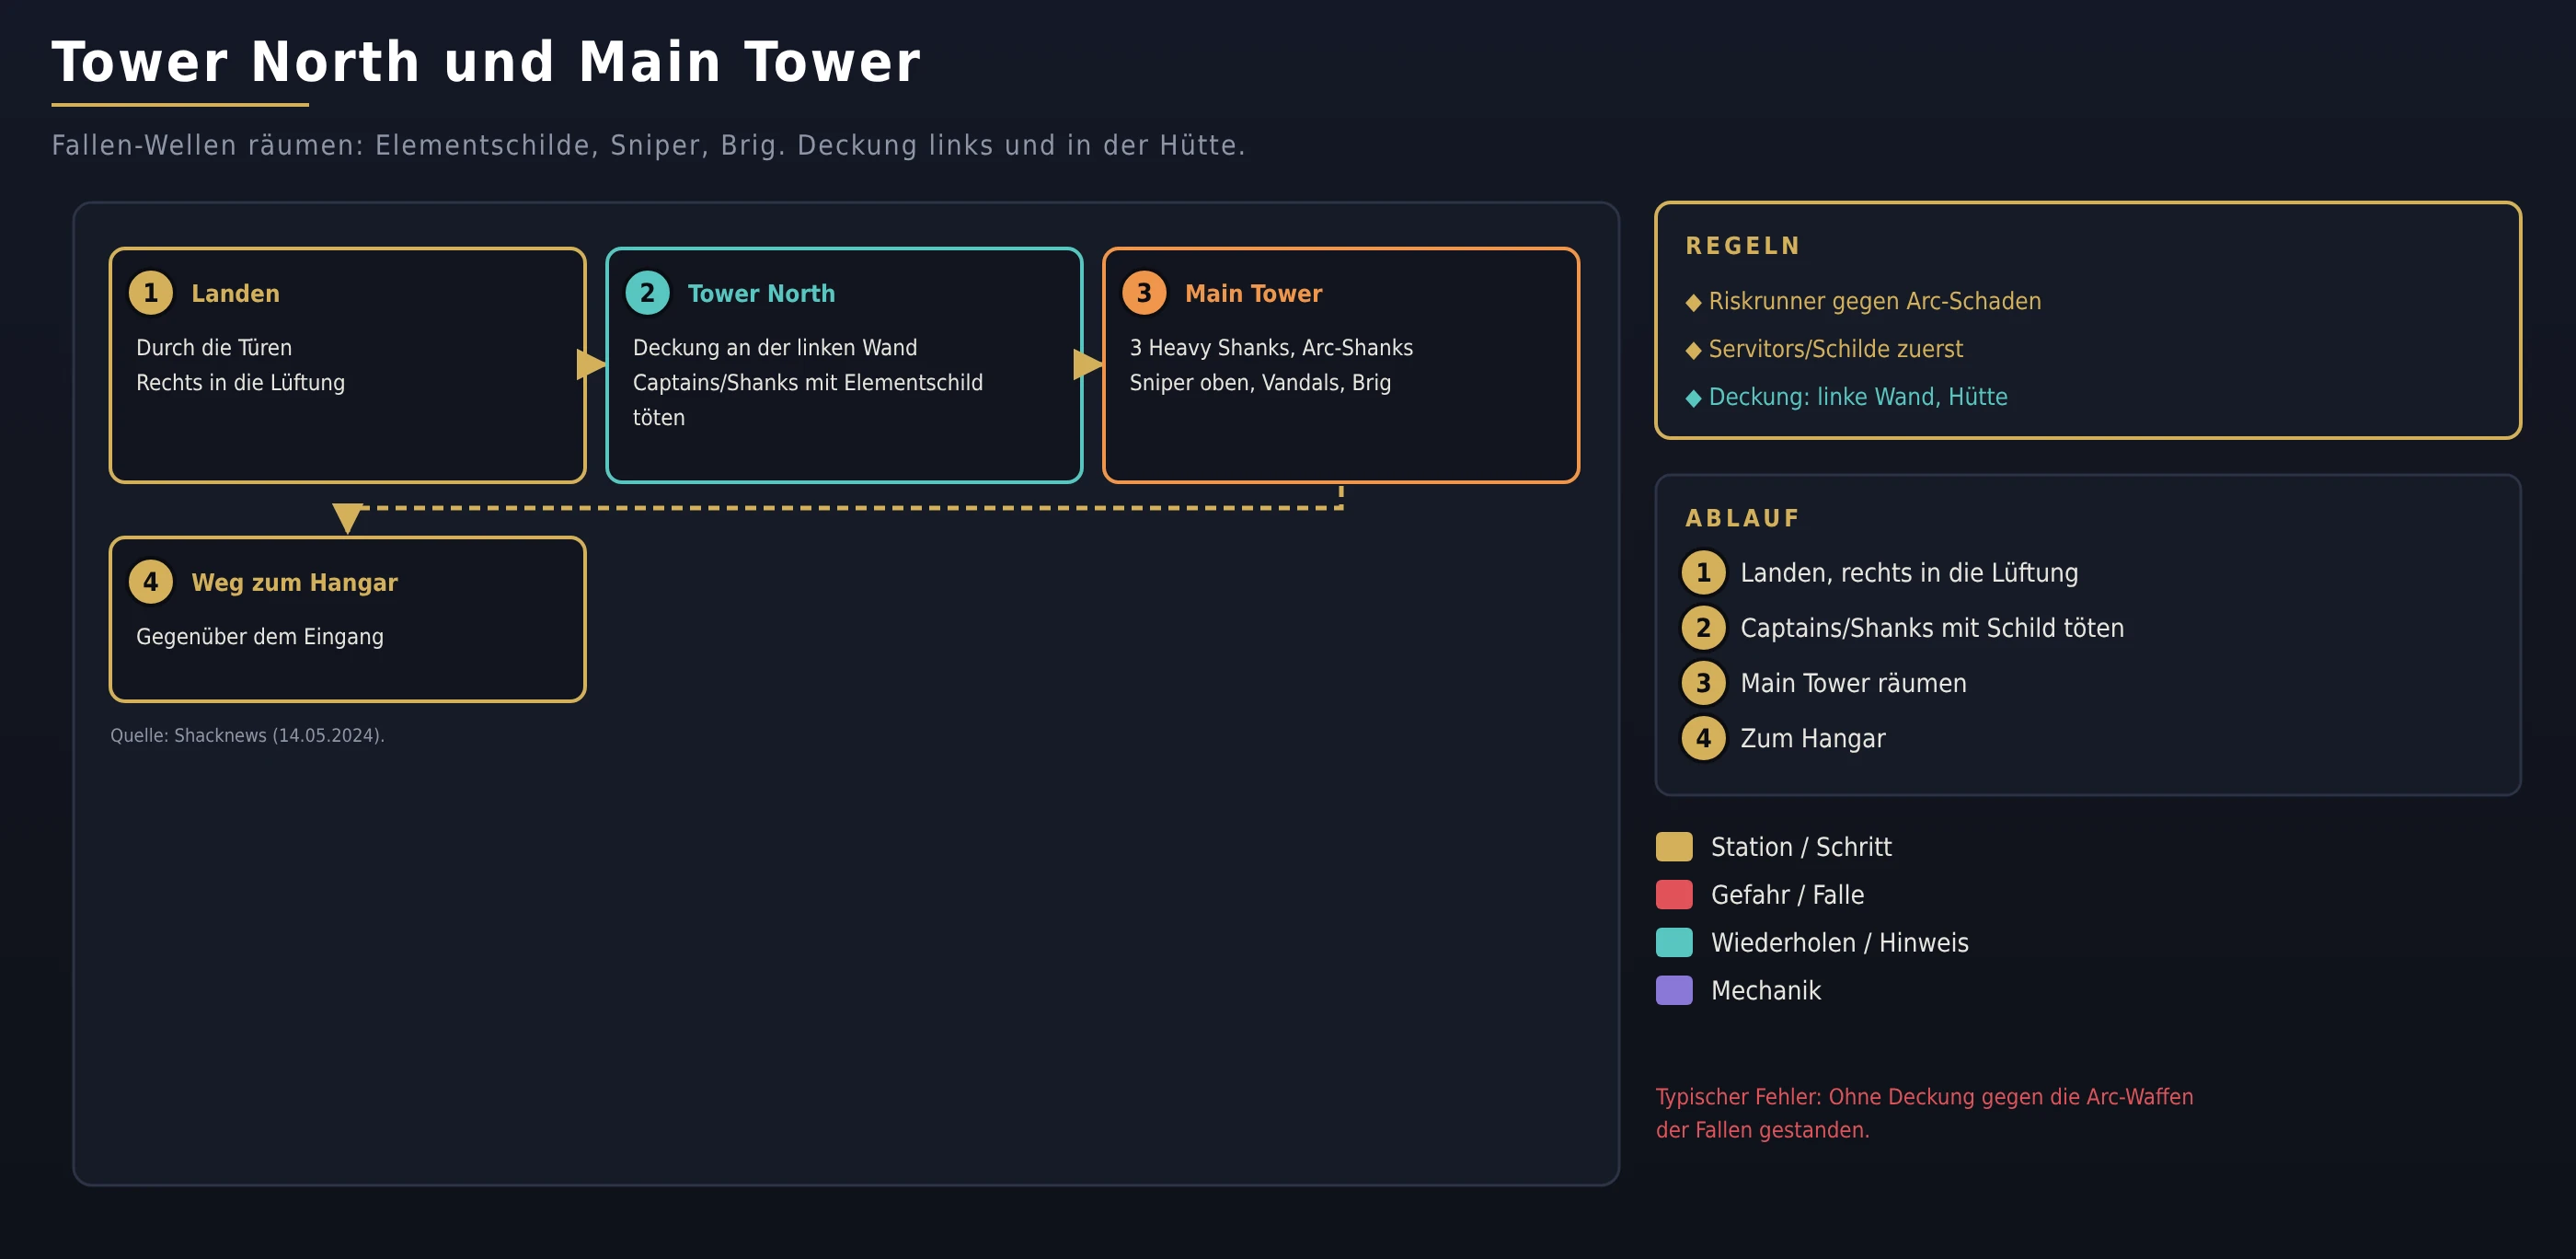The width and height of the screenshot is (2576, 1259).
Task: Select the text Riskrunner gegen Arc-Schaden
Action: click(1874, 301)
